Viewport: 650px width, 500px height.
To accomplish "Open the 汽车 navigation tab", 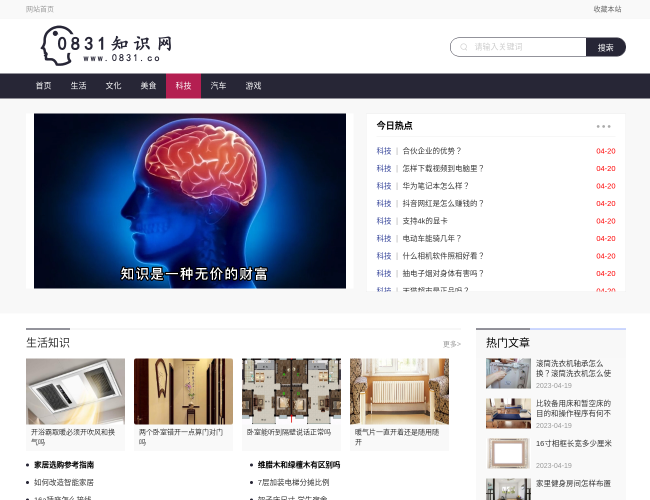I will [218, 86].
